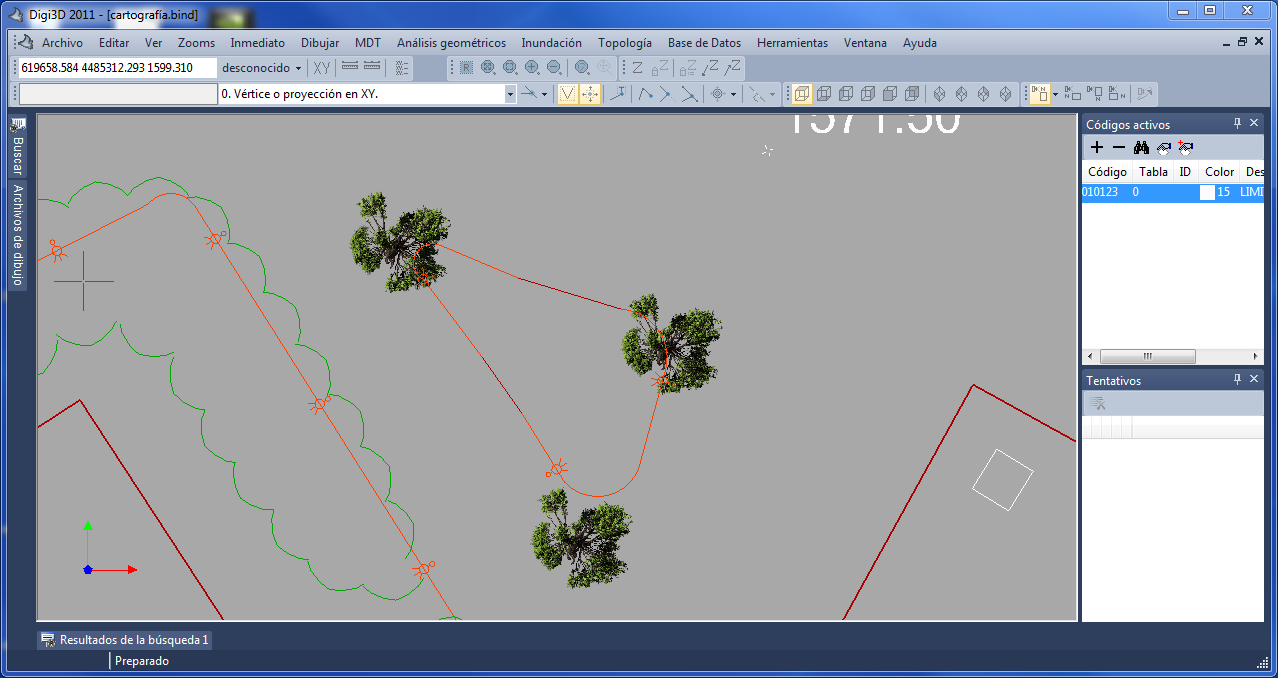Viewport: 1278px width, 678px height.
Task: Toggle the highlighted wireframe cube view button
Action: (802, 94)
